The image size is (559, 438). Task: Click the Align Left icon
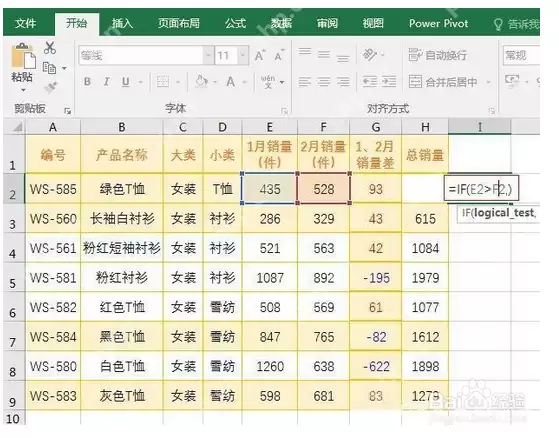(x=305, y=82)
